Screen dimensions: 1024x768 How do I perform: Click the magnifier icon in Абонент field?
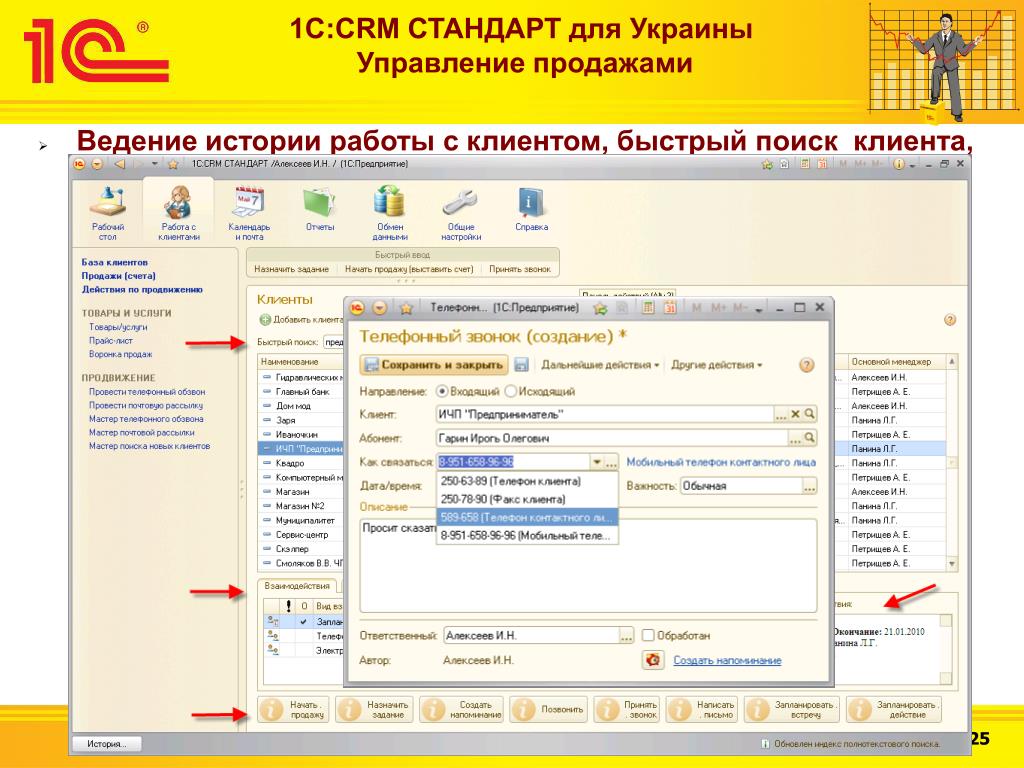point(809,438)
